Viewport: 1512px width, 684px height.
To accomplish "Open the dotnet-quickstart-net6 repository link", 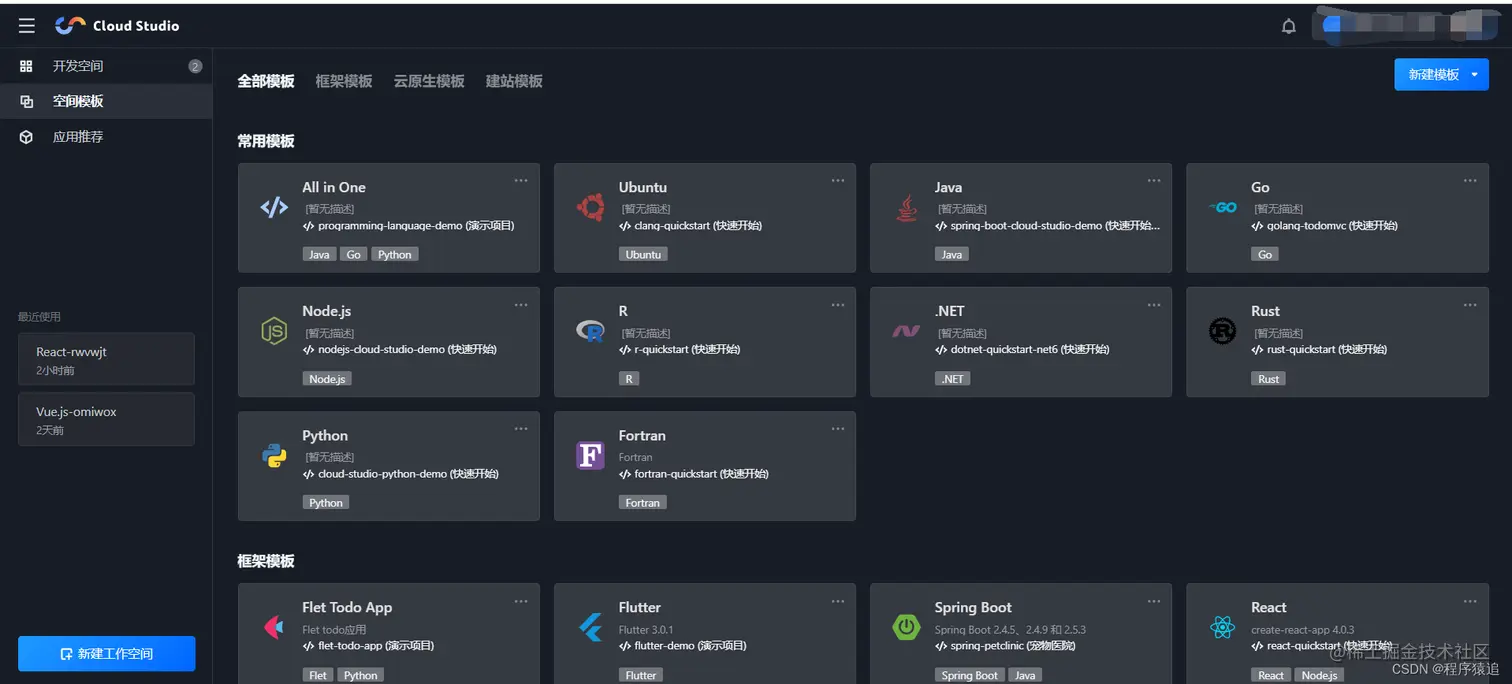I will pyautogui.click(x=1021, y=350).
